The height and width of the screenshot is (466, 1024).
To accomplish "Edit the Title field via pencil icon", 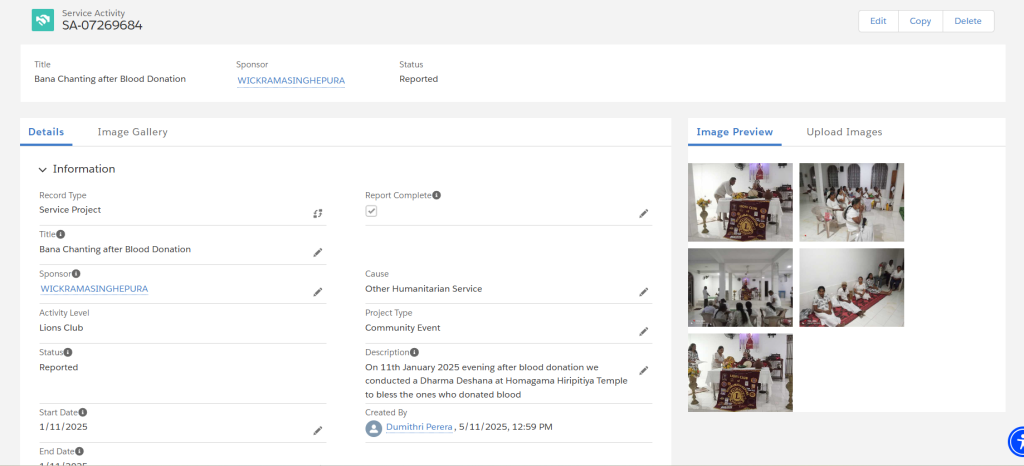I will click(317, 253).
